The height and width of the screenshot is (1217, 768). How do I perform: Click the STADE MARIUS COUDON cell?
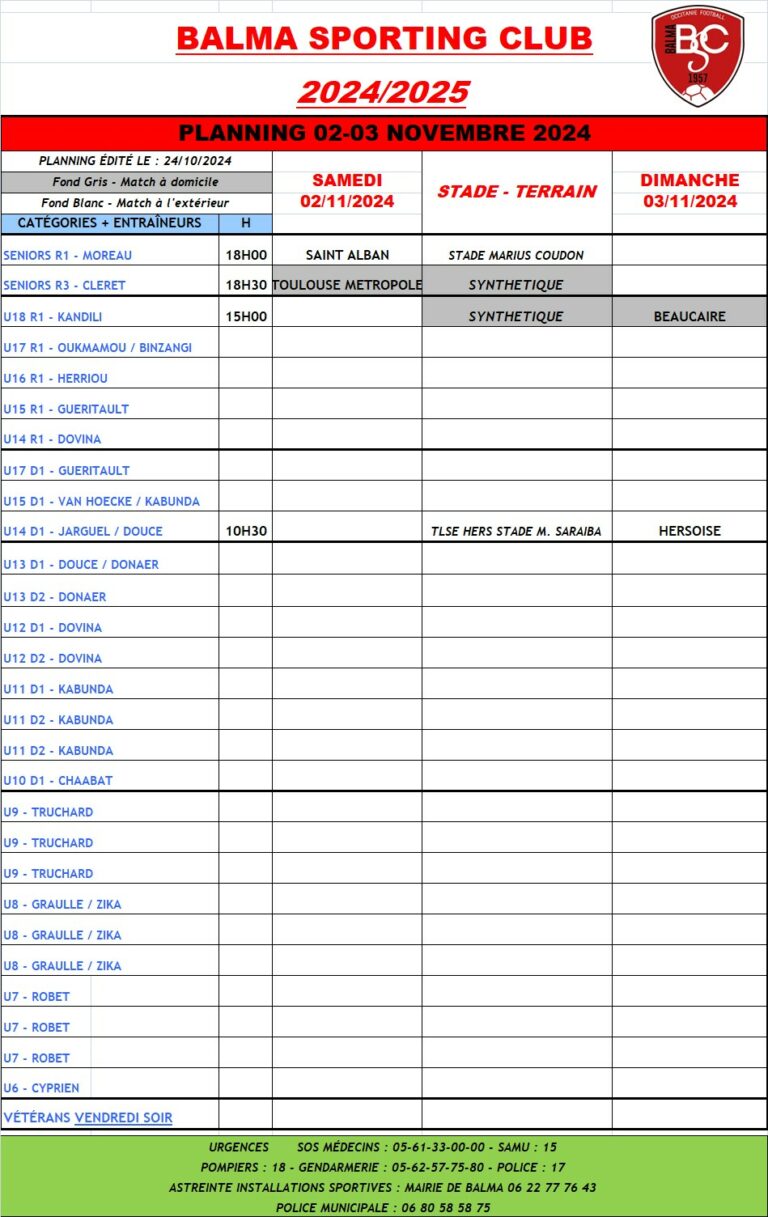coord(516,255)
